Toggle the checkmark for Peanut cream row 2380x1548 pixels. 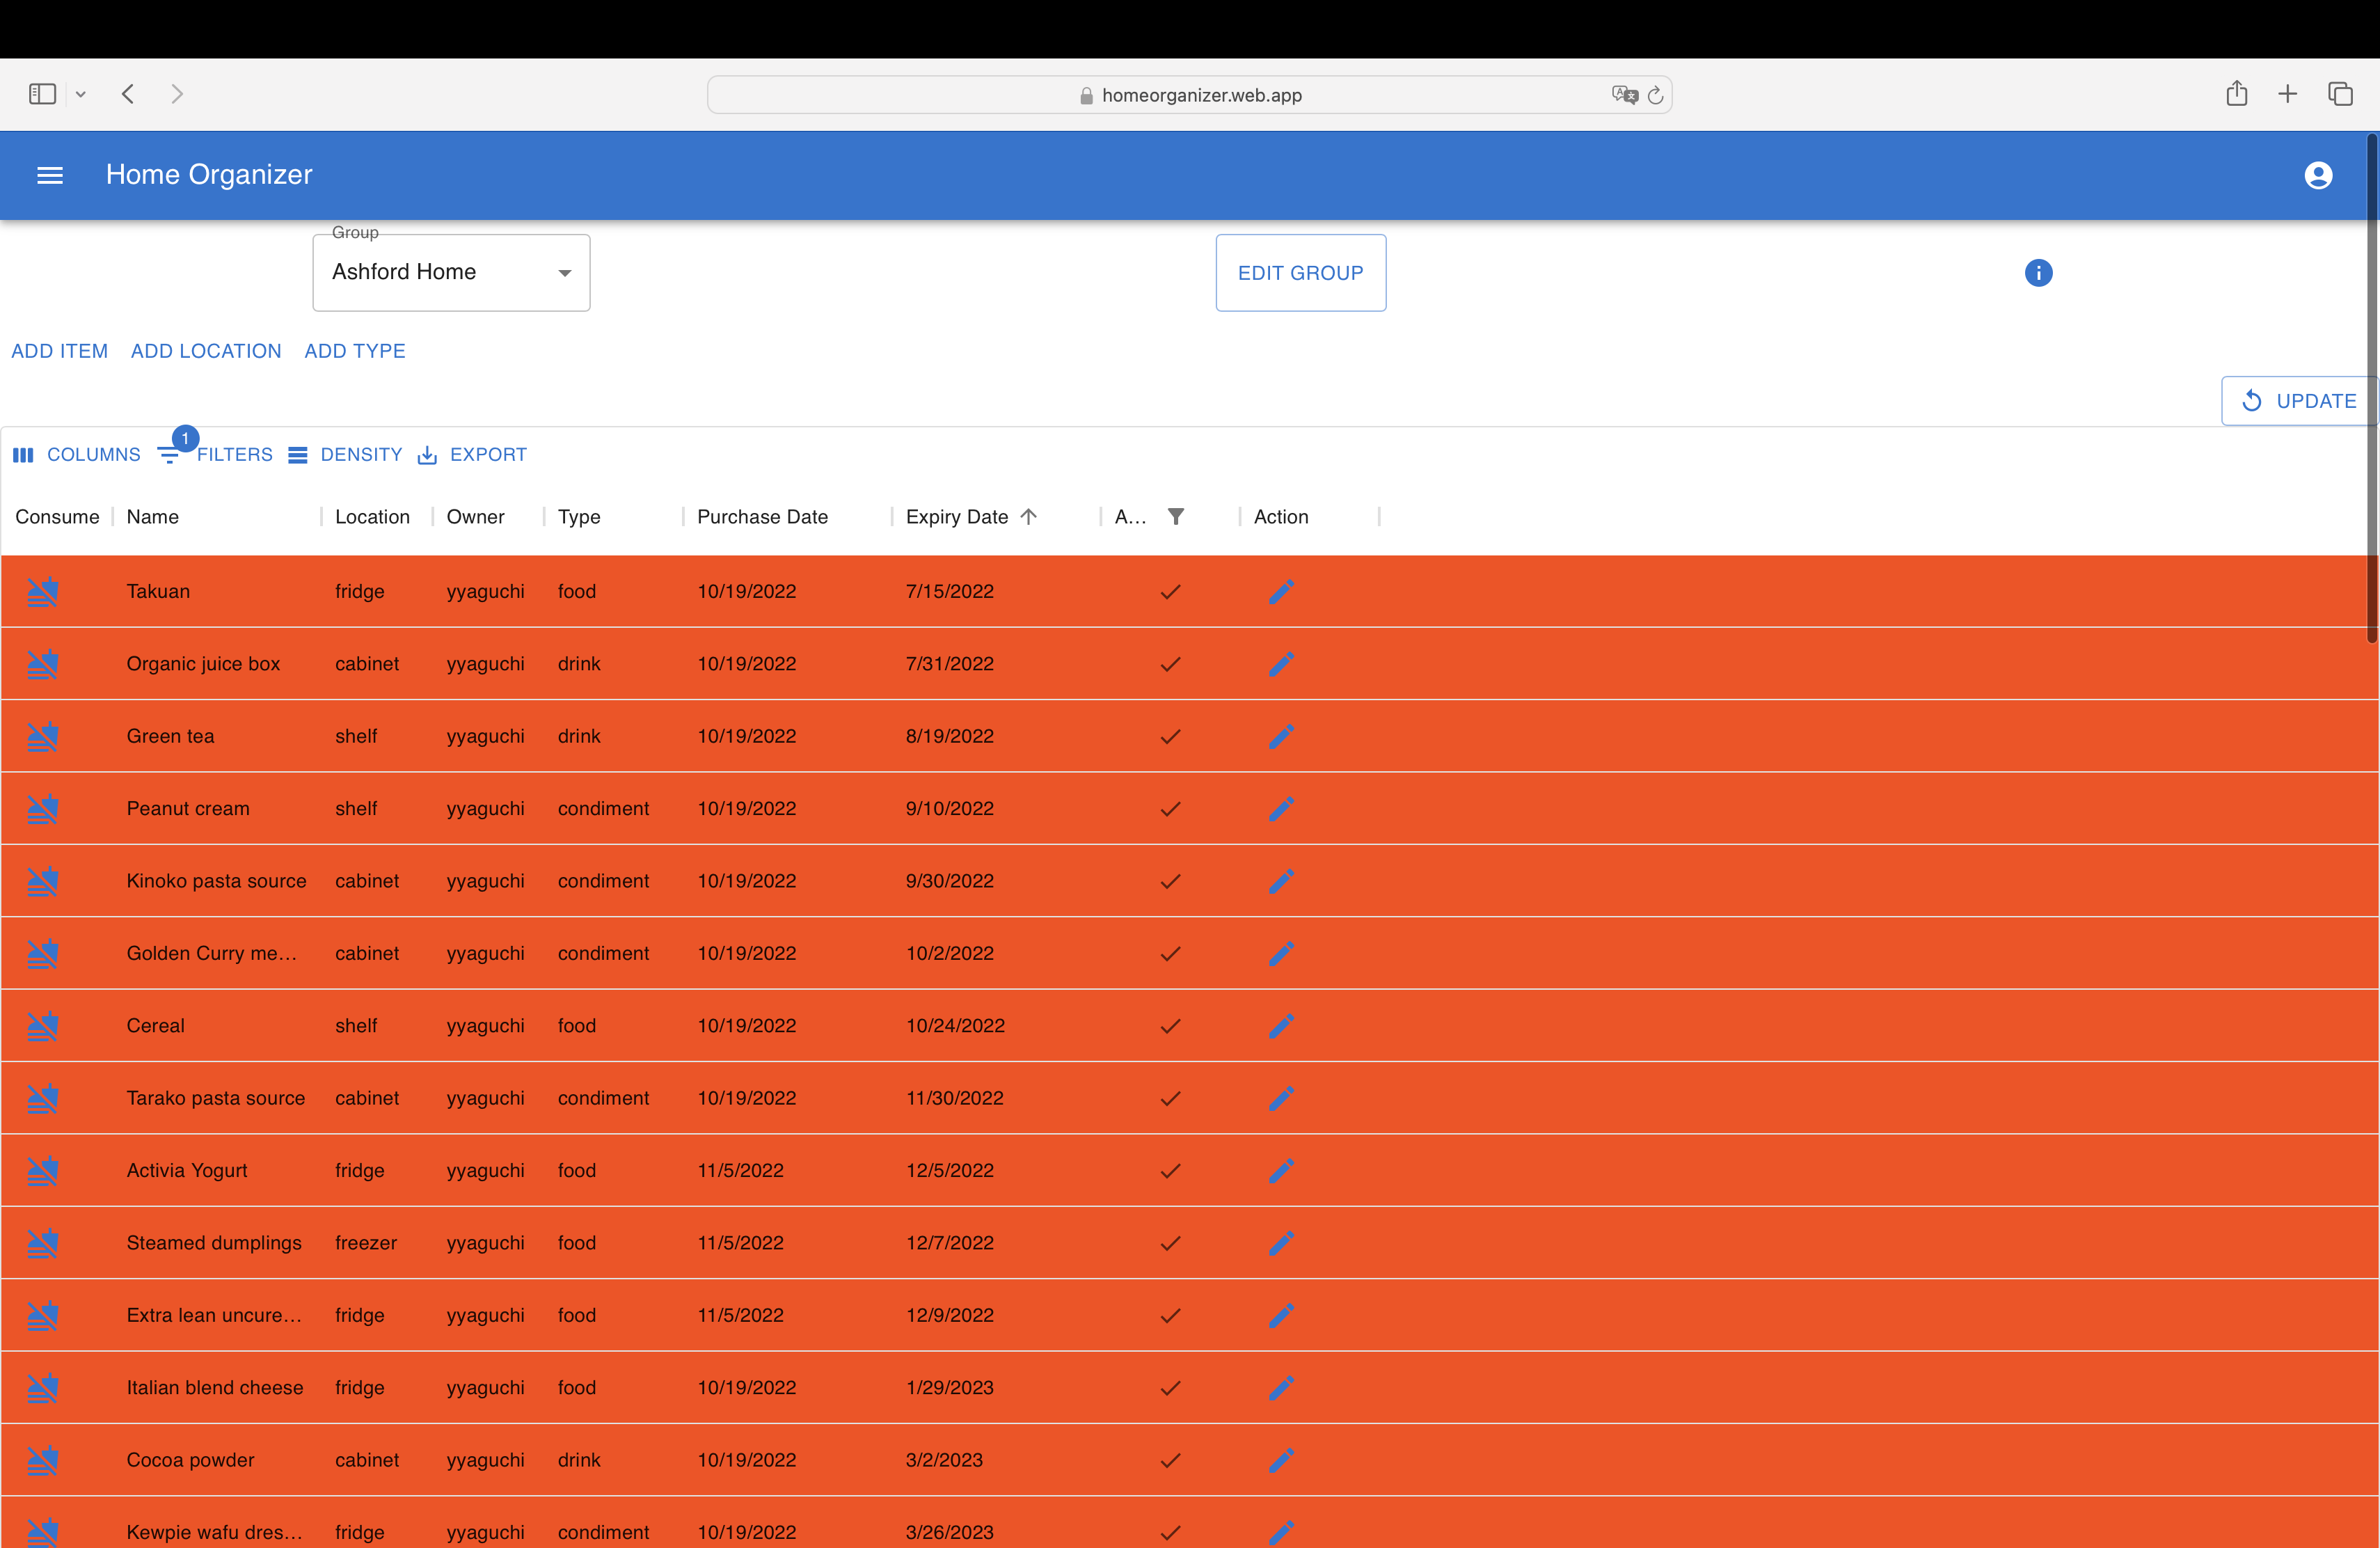tap(1170, 808)
